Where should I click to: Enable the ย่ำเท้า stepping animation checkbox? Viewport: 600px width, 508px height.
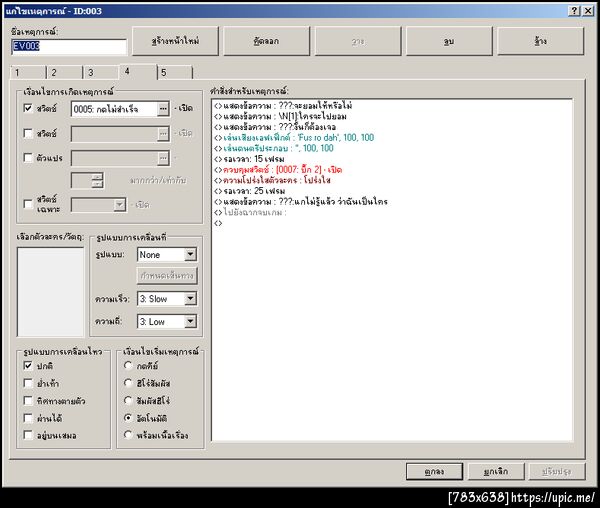[x=28, y=383]
